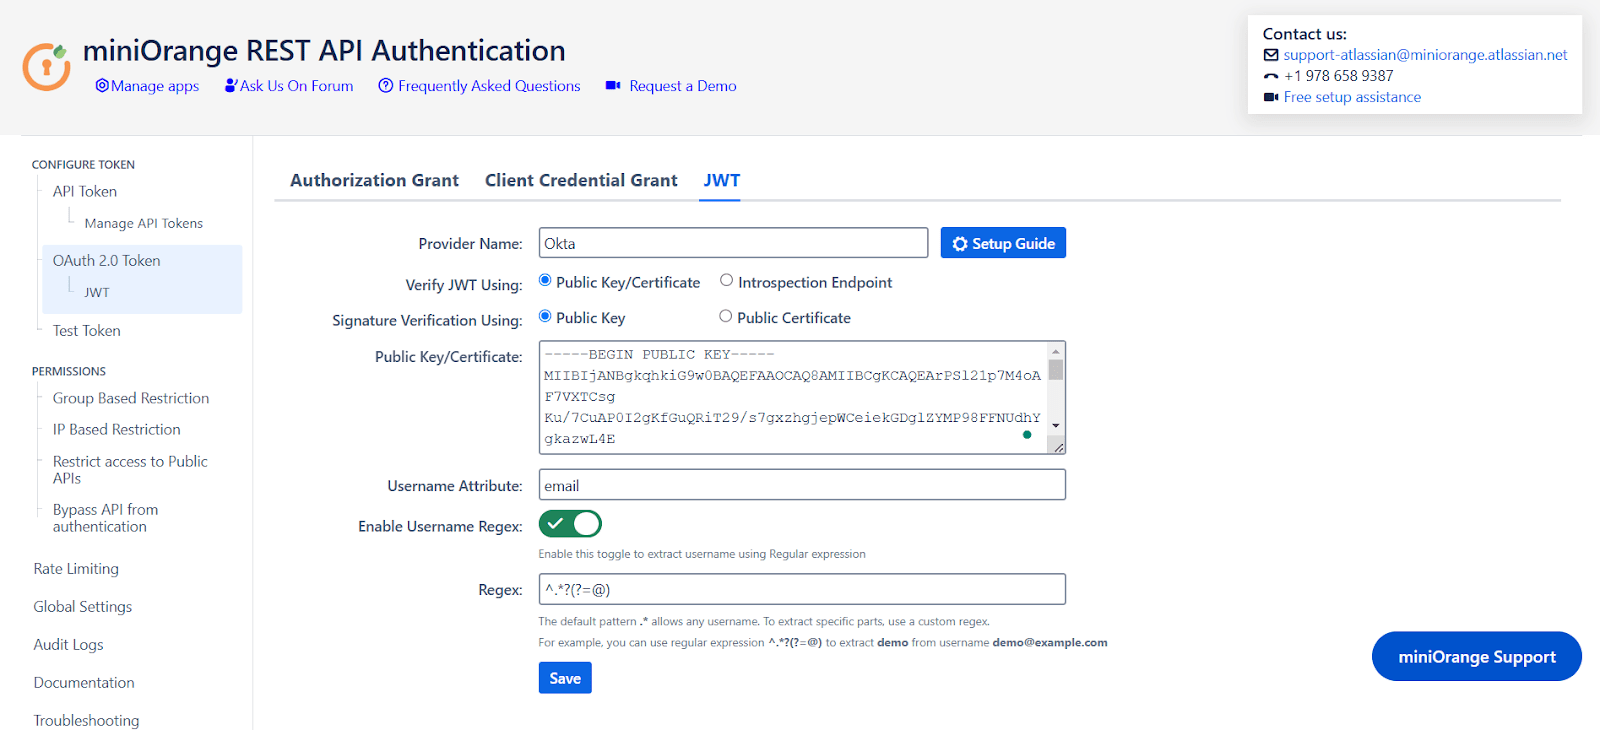Click the miniOrange logo icon
Viewport: 1600px width, 730px height.
pos(46,67)
